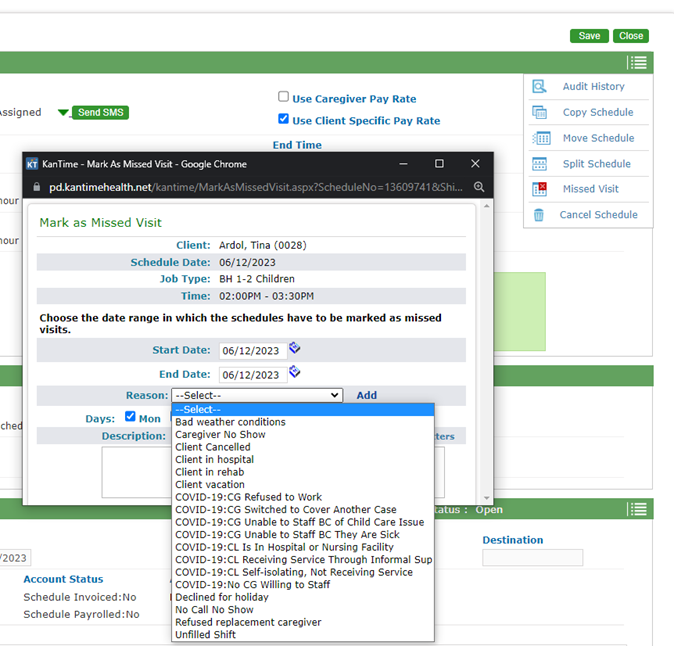Open the End Date calendar picker
The image size is (674, 646).
coord(294,372)
